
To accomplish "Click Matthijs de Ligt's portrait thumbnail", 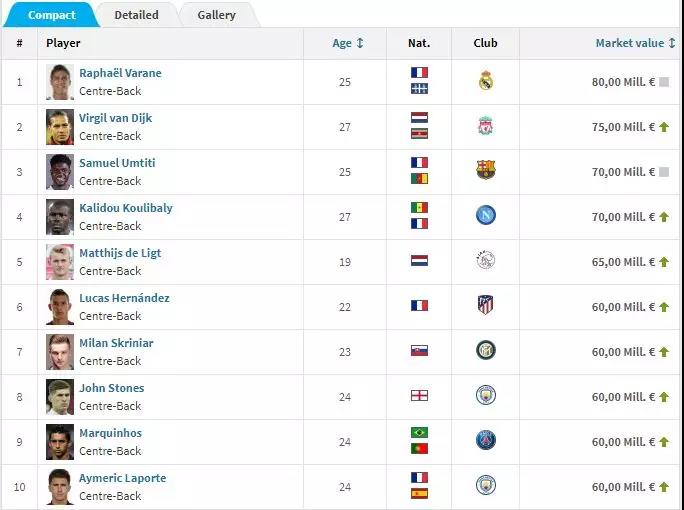I will point(60,262).
